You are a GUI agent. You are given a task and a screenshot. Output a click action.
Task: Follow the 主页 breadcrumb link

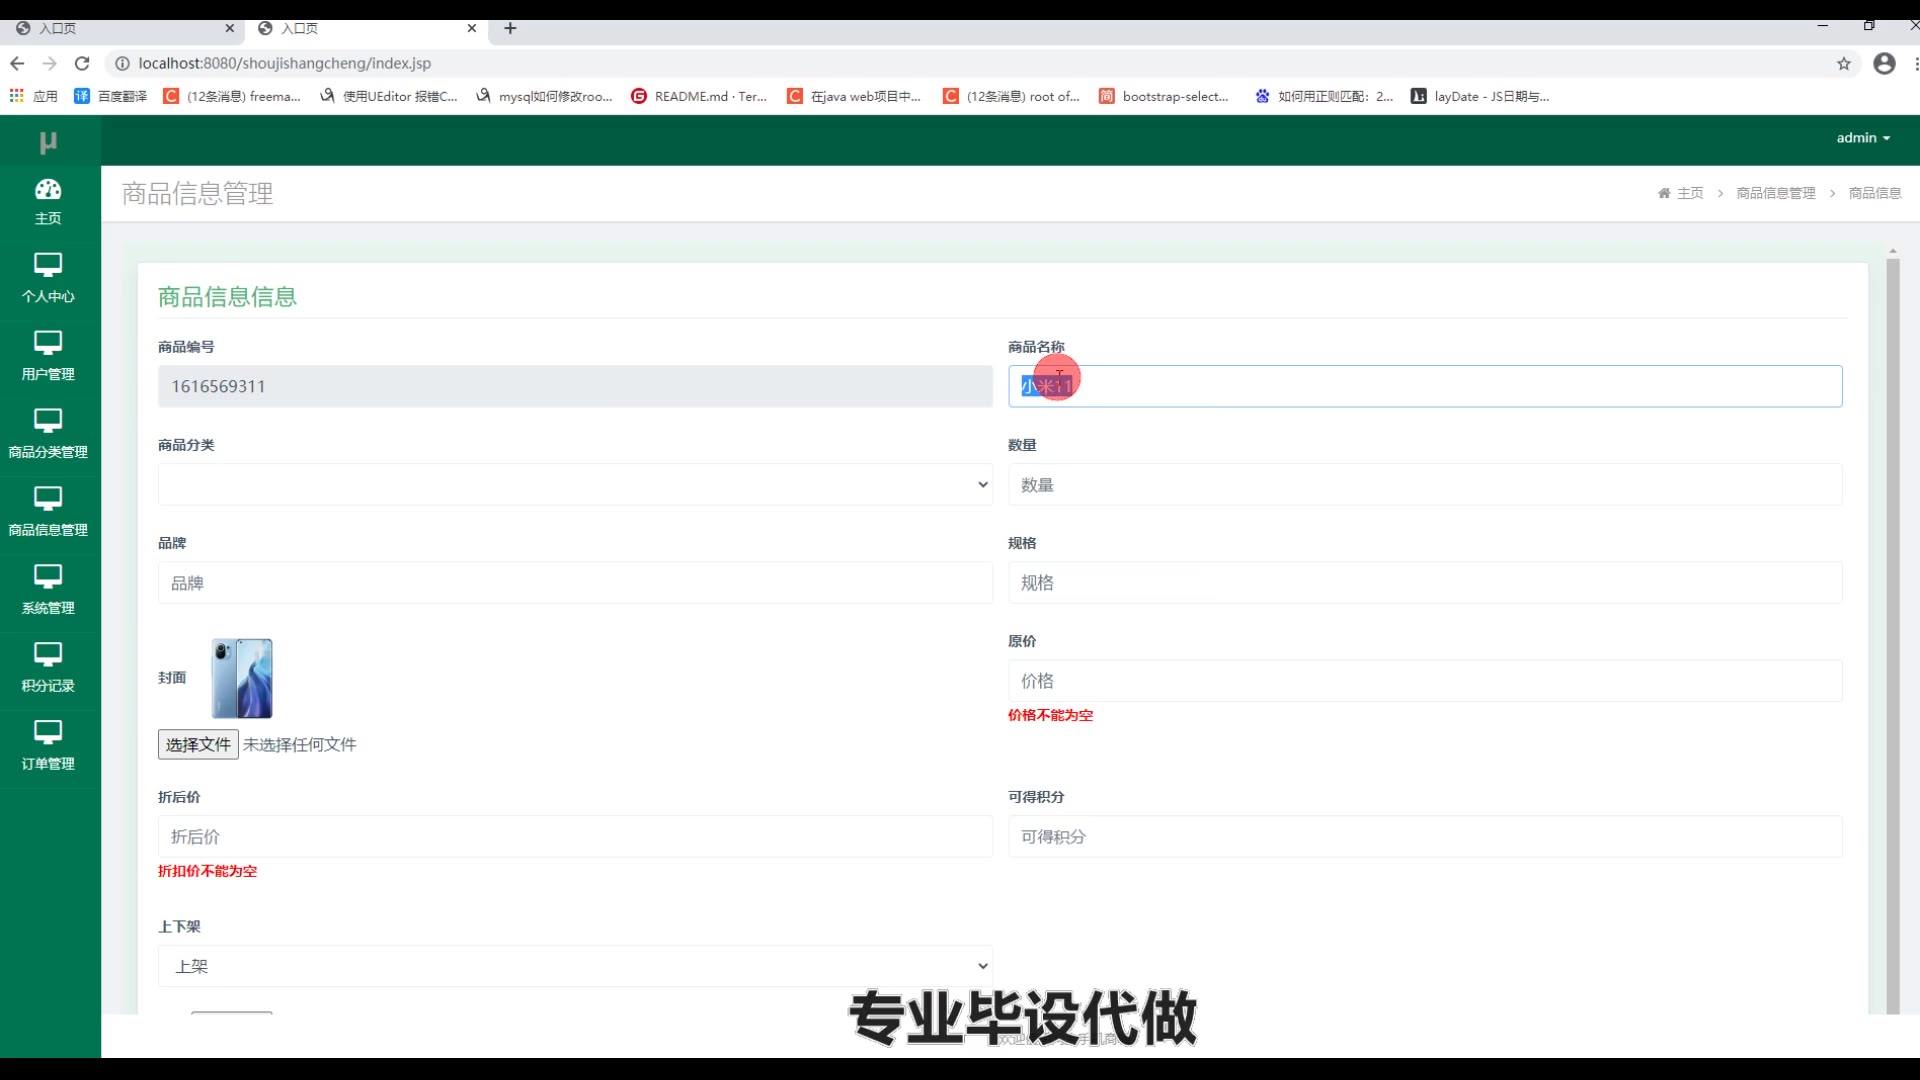point(1689,193)
